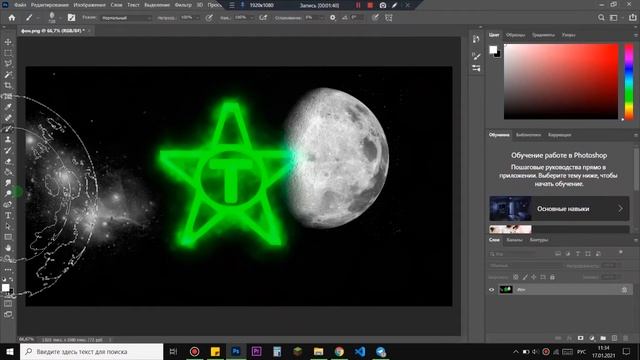Image resolution: width=640 pixels, height=360 pixels.
Task: Toggle pressure for opacity button
Action: [x=209, y=18]
